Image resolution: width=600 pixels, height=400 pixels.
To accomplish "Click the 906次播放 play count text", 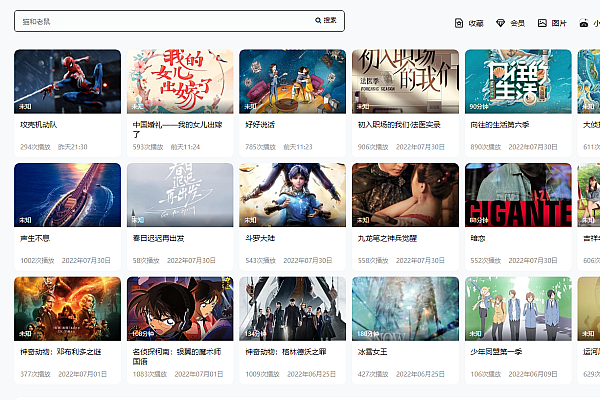I will coord(373,147).
